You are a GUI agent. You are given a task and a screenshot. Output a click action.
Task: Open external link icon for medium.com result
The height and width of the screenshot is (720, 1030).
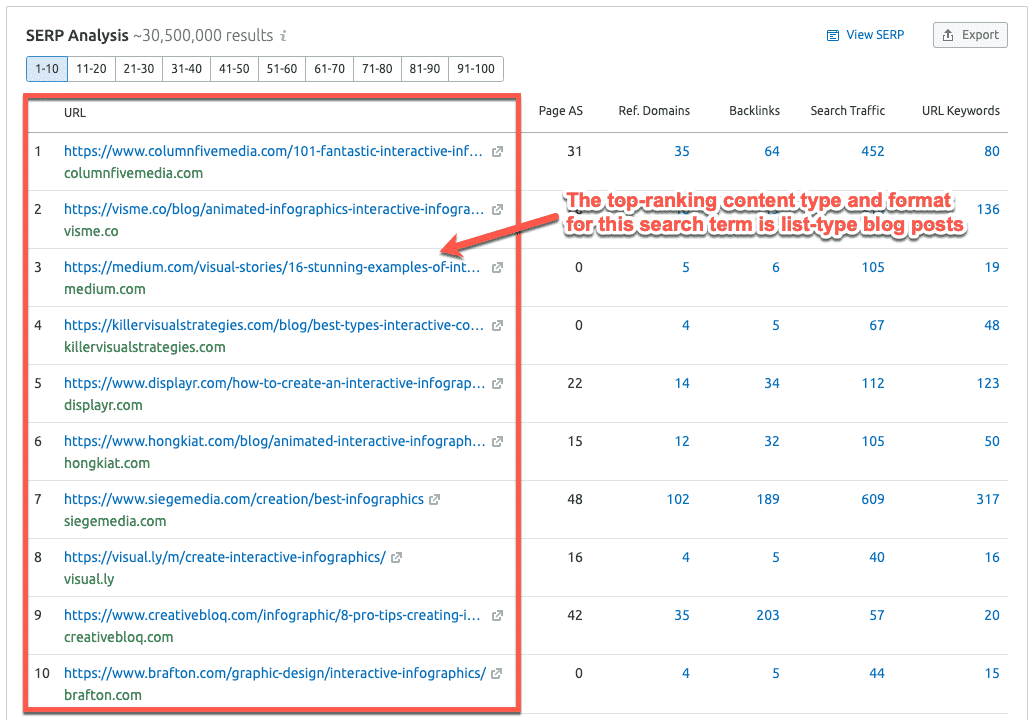click(x=498, y=268)
